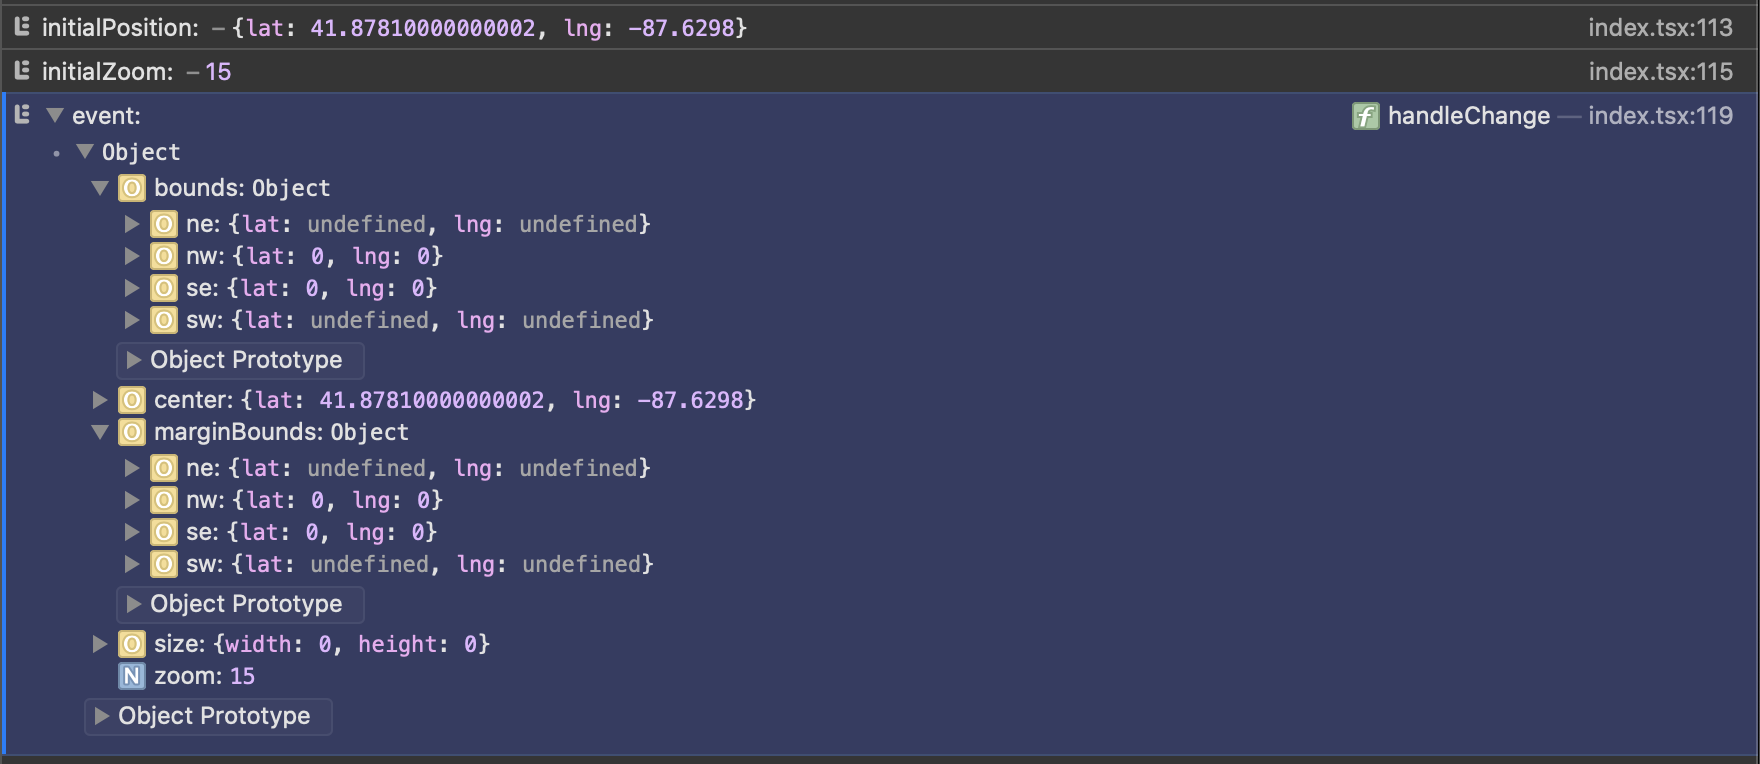
Task: Click the object icon of se under bounds
Action: (164, 288)
